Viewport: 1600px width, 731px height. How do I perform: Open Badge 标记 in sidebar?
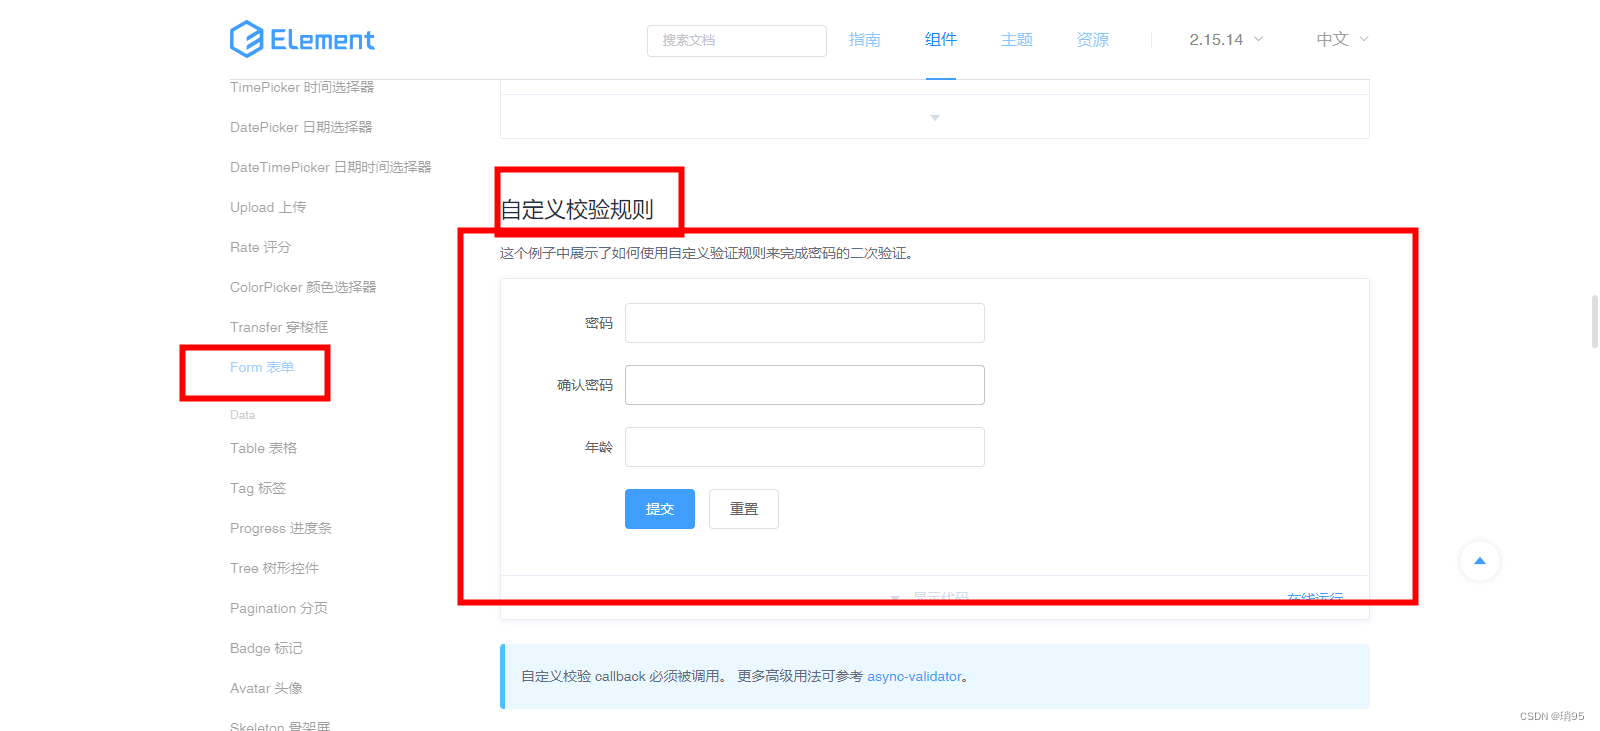[x=266, y=648]
